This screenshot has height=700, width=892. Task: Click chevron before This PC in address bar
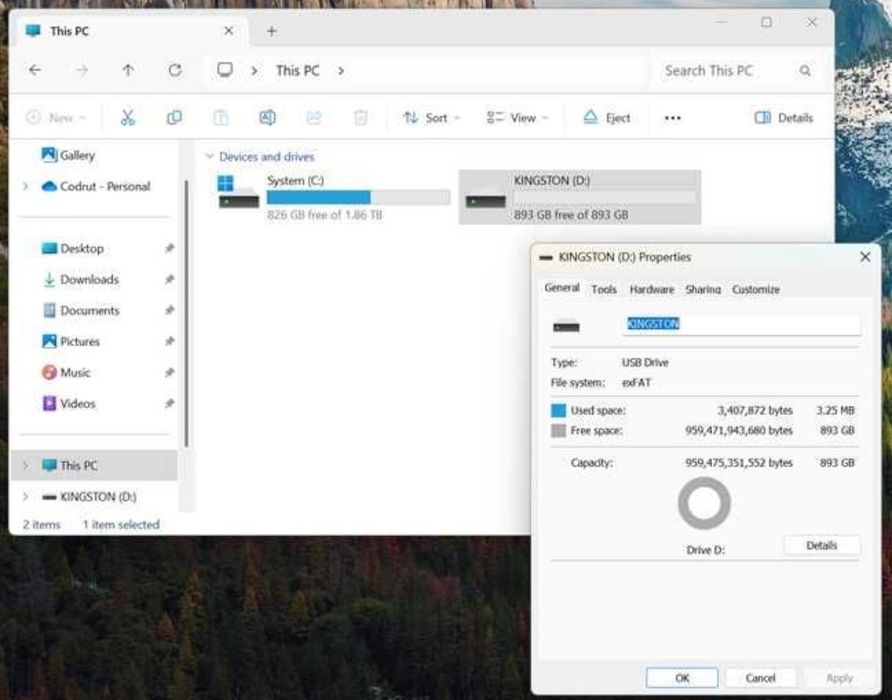pyautogui.click(x=254, y=71)
